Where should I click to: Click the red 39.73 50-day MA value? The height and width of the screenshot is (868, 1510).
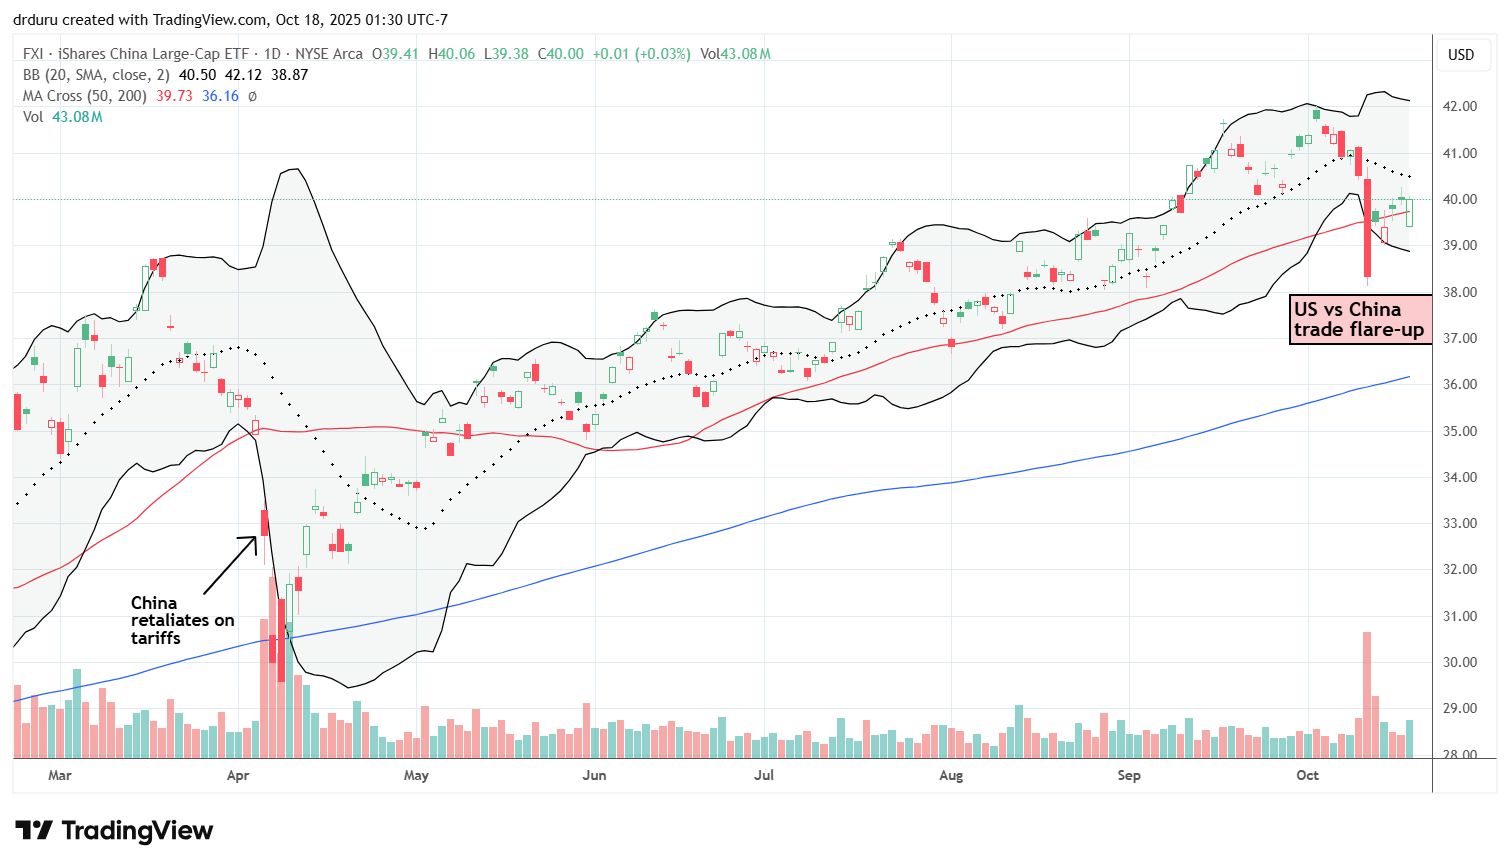point(174,96)
